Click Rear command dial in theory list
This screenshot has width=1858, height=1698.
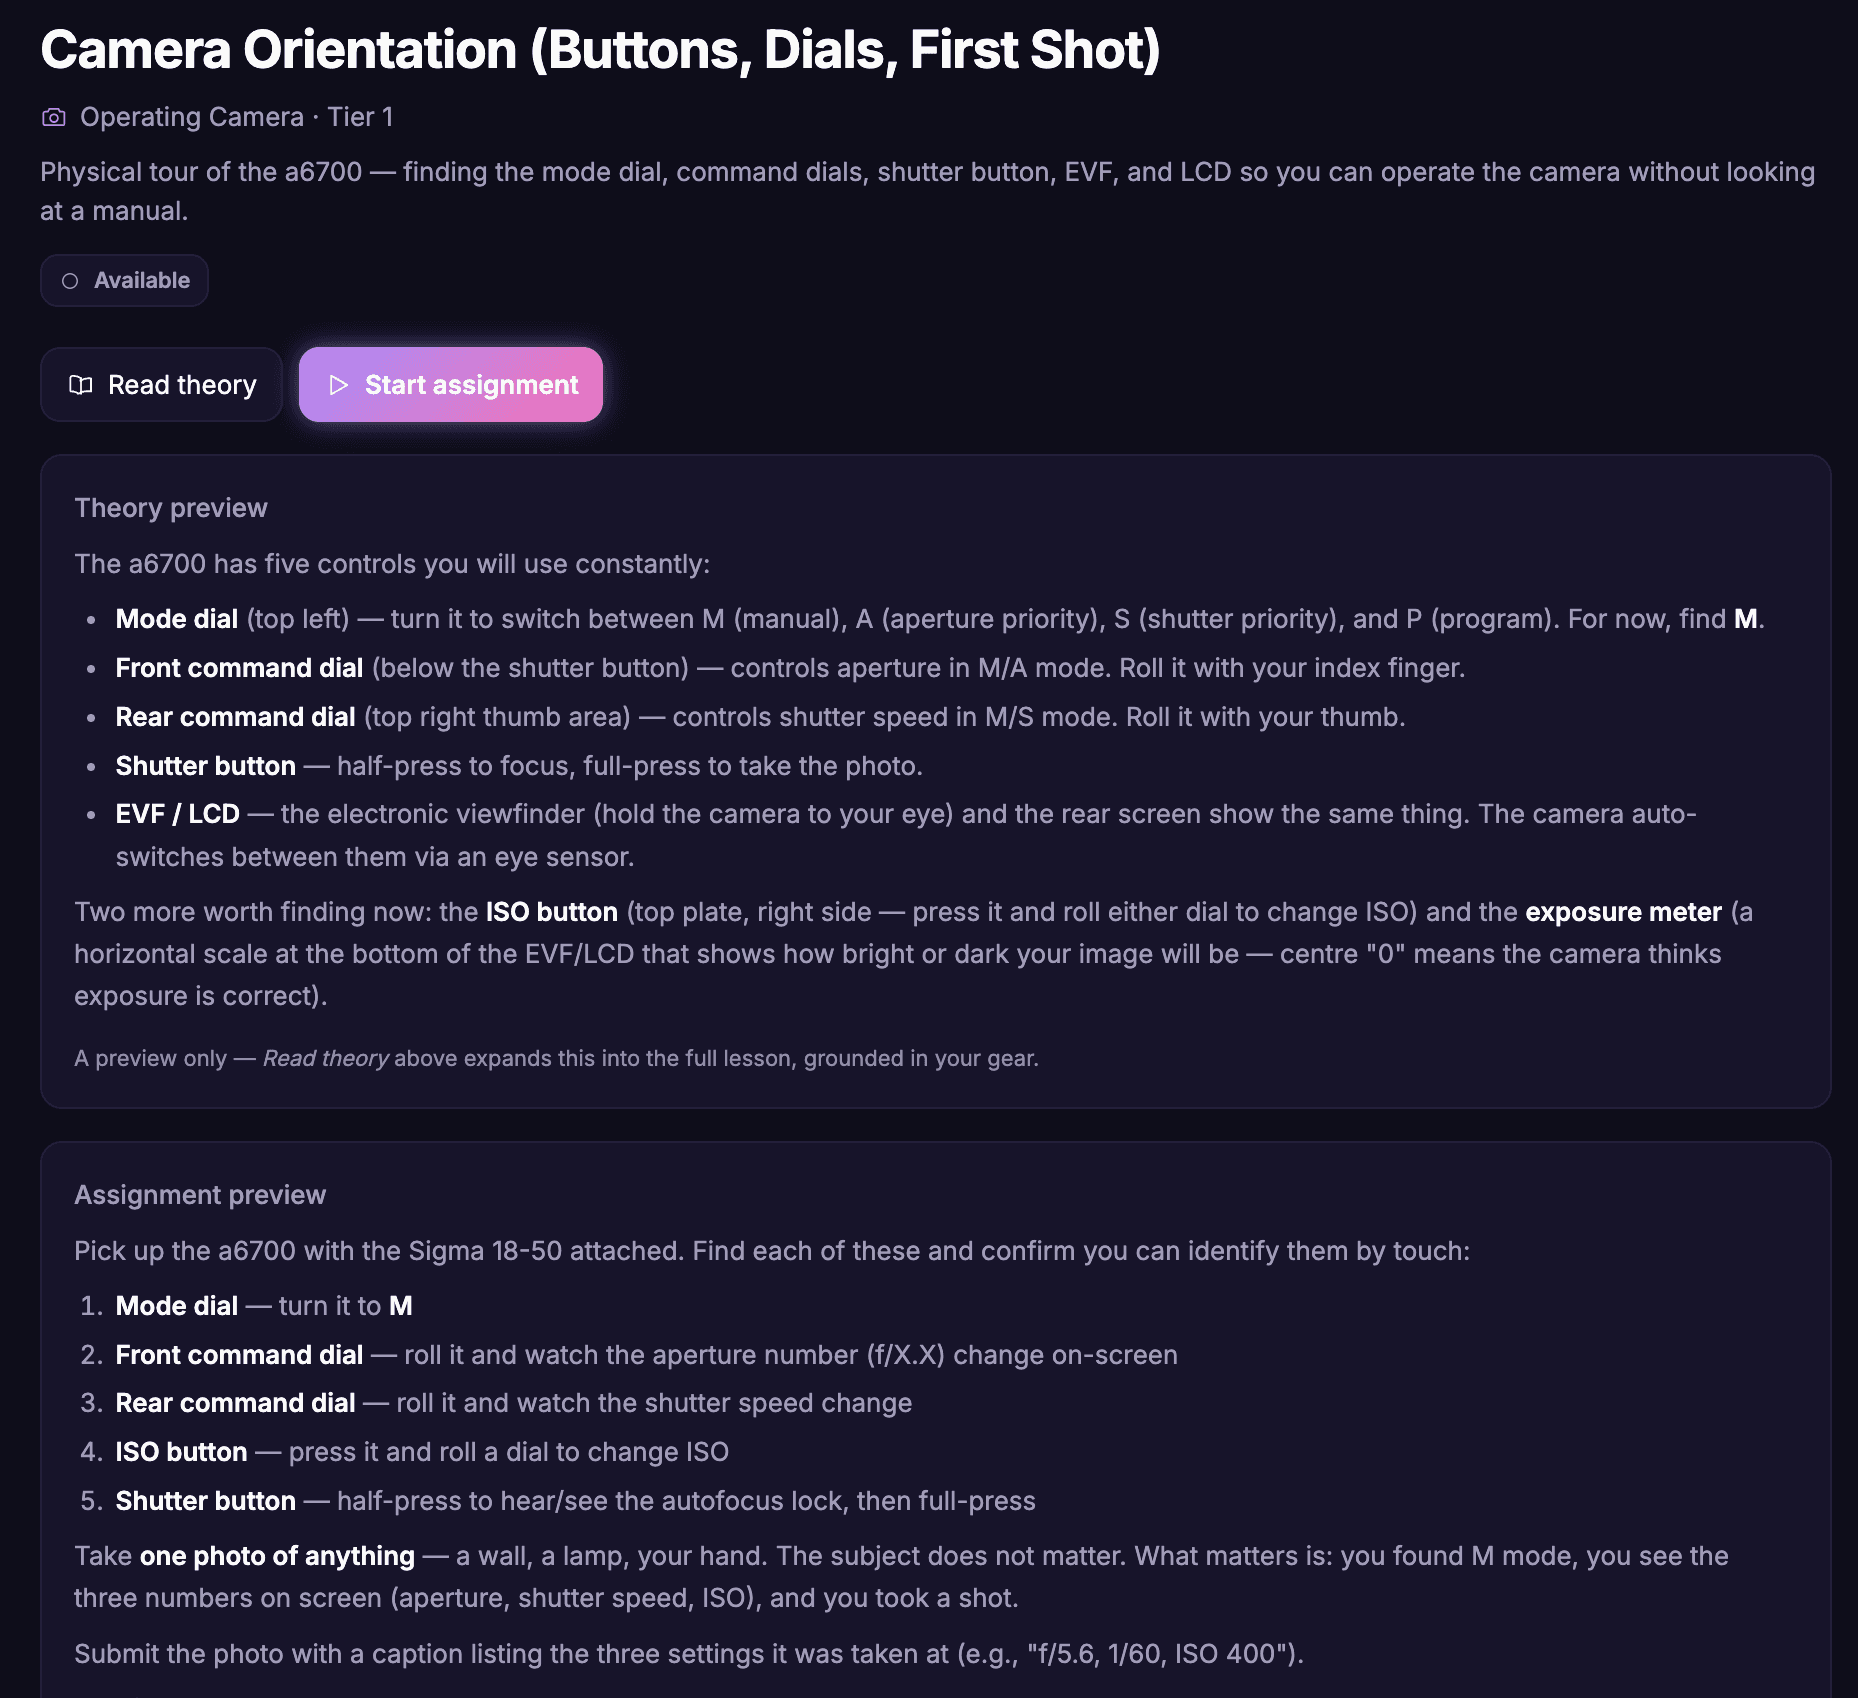[x=235, y=717]
